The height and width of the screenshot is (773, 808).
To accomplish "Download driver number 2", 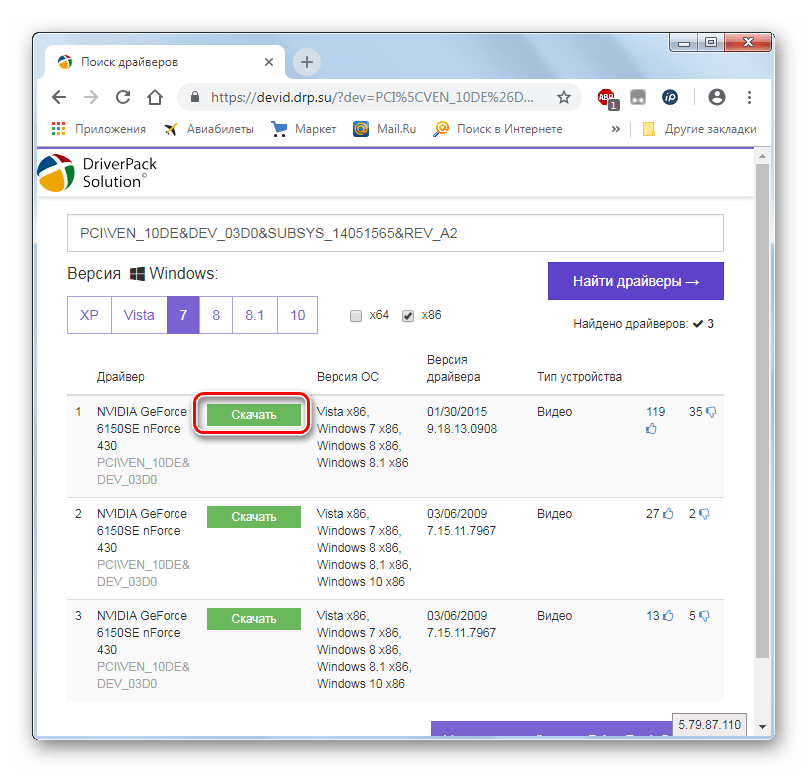I will (254, 517).
